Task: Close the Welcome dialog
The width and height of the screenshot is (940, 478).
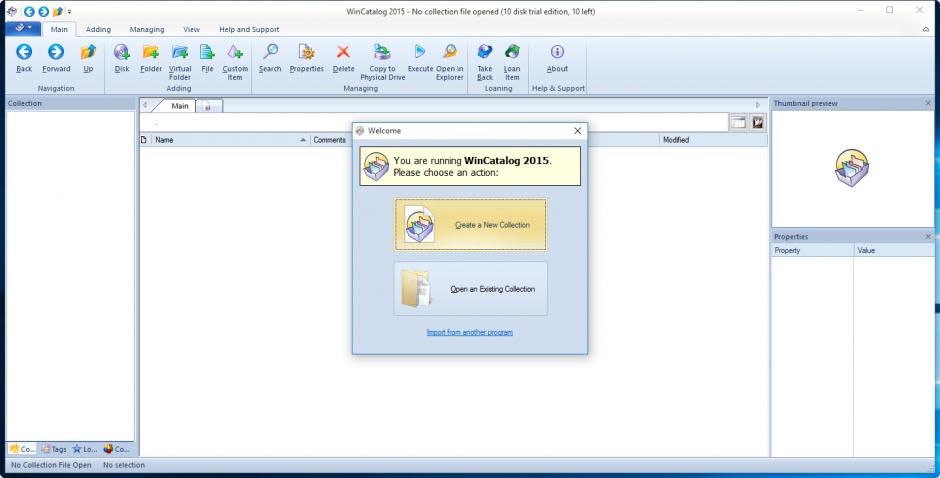Action: pyautogui.click(x=577, y=131)
